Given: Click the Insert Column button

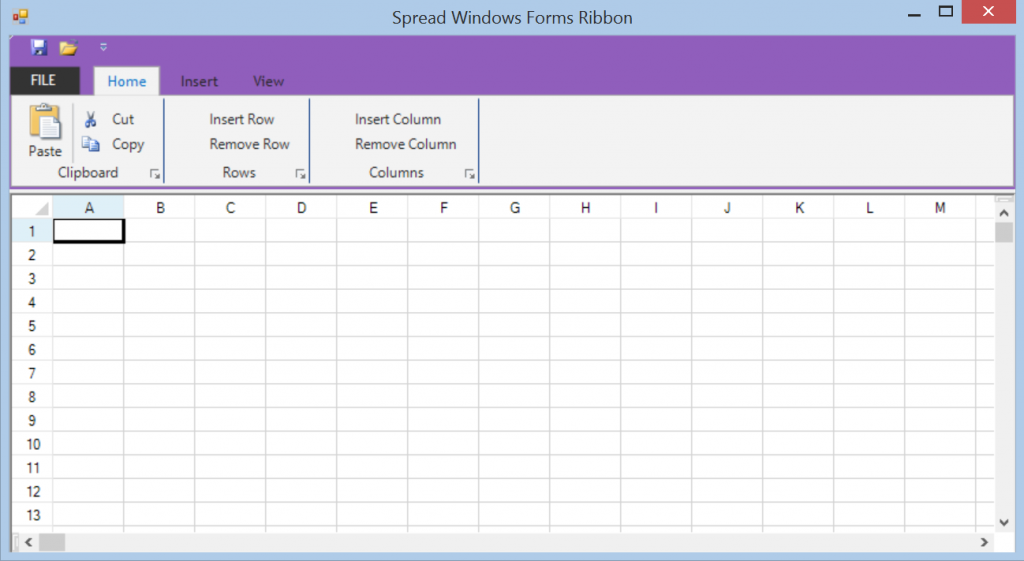Looking at the screenshot, I should tap(397, 119).
